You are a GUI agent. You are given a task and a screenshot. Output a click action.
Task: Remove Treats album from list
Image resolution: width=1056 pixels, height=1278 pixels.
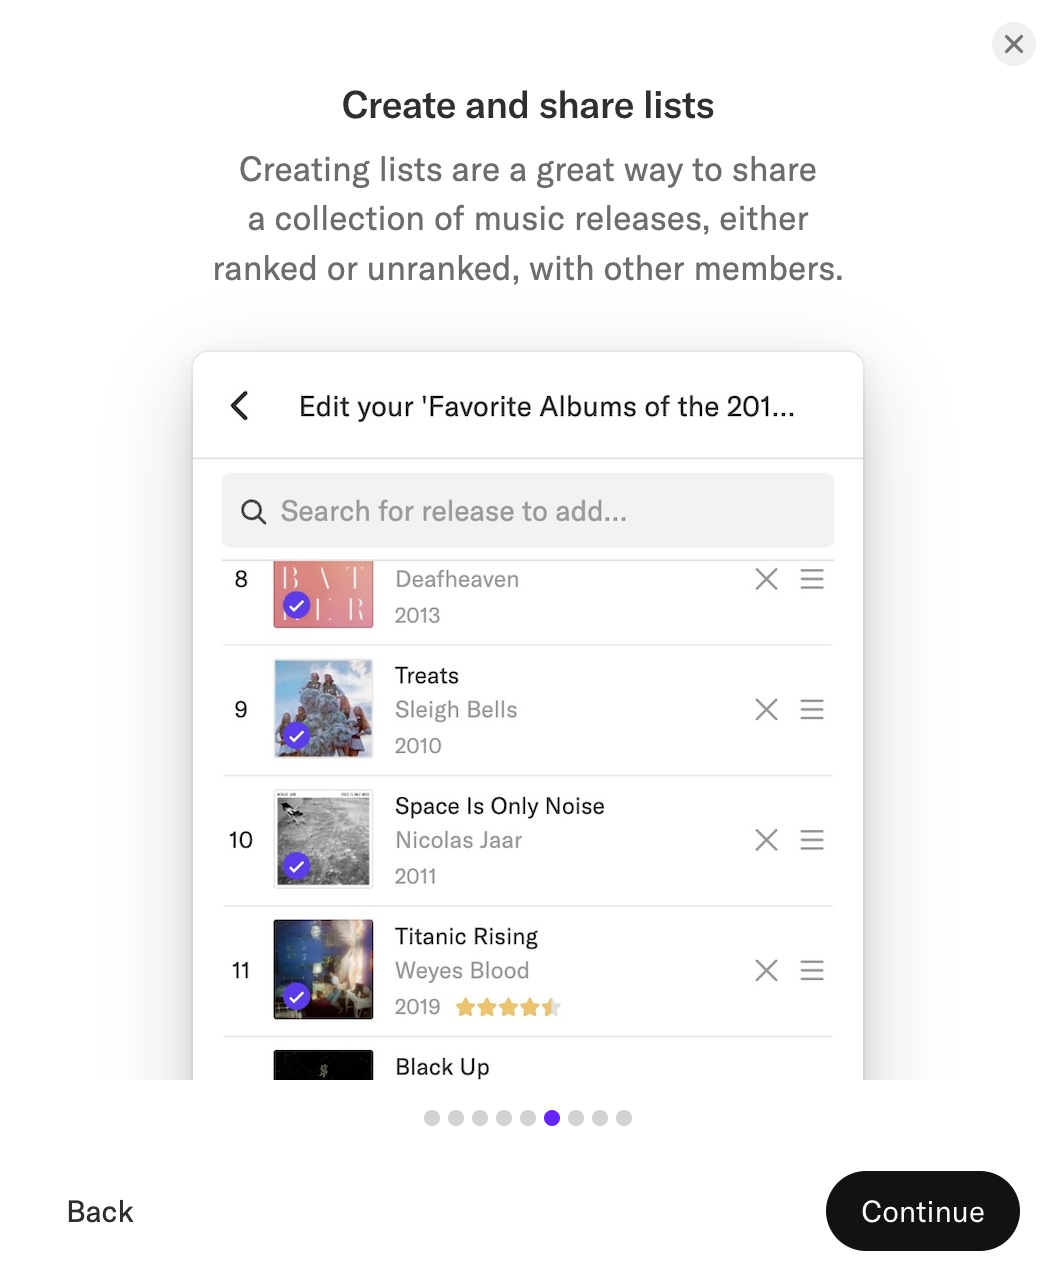(x=766, y=710)
